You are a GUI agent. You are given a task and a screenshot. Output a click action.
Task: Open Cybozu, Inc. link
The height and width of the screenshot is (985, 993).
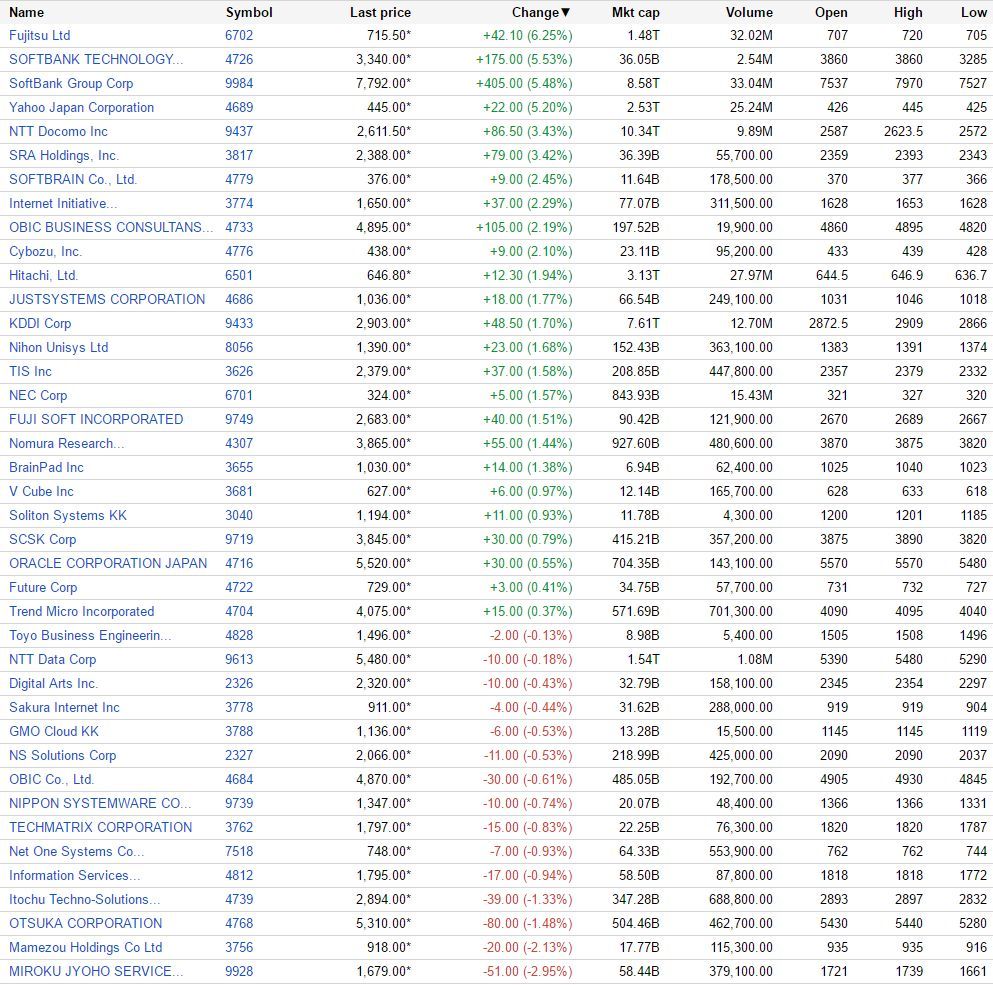pos(45,251)
